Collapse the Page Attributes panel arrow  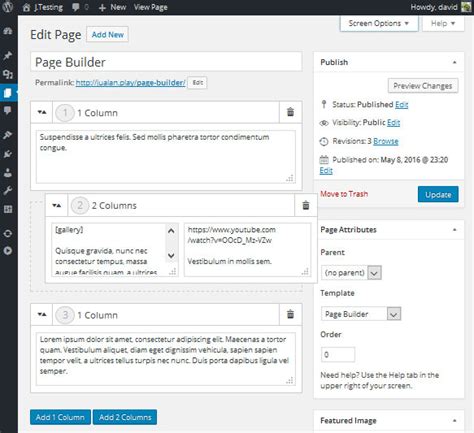pyautogui.click(x=454, y=230)
